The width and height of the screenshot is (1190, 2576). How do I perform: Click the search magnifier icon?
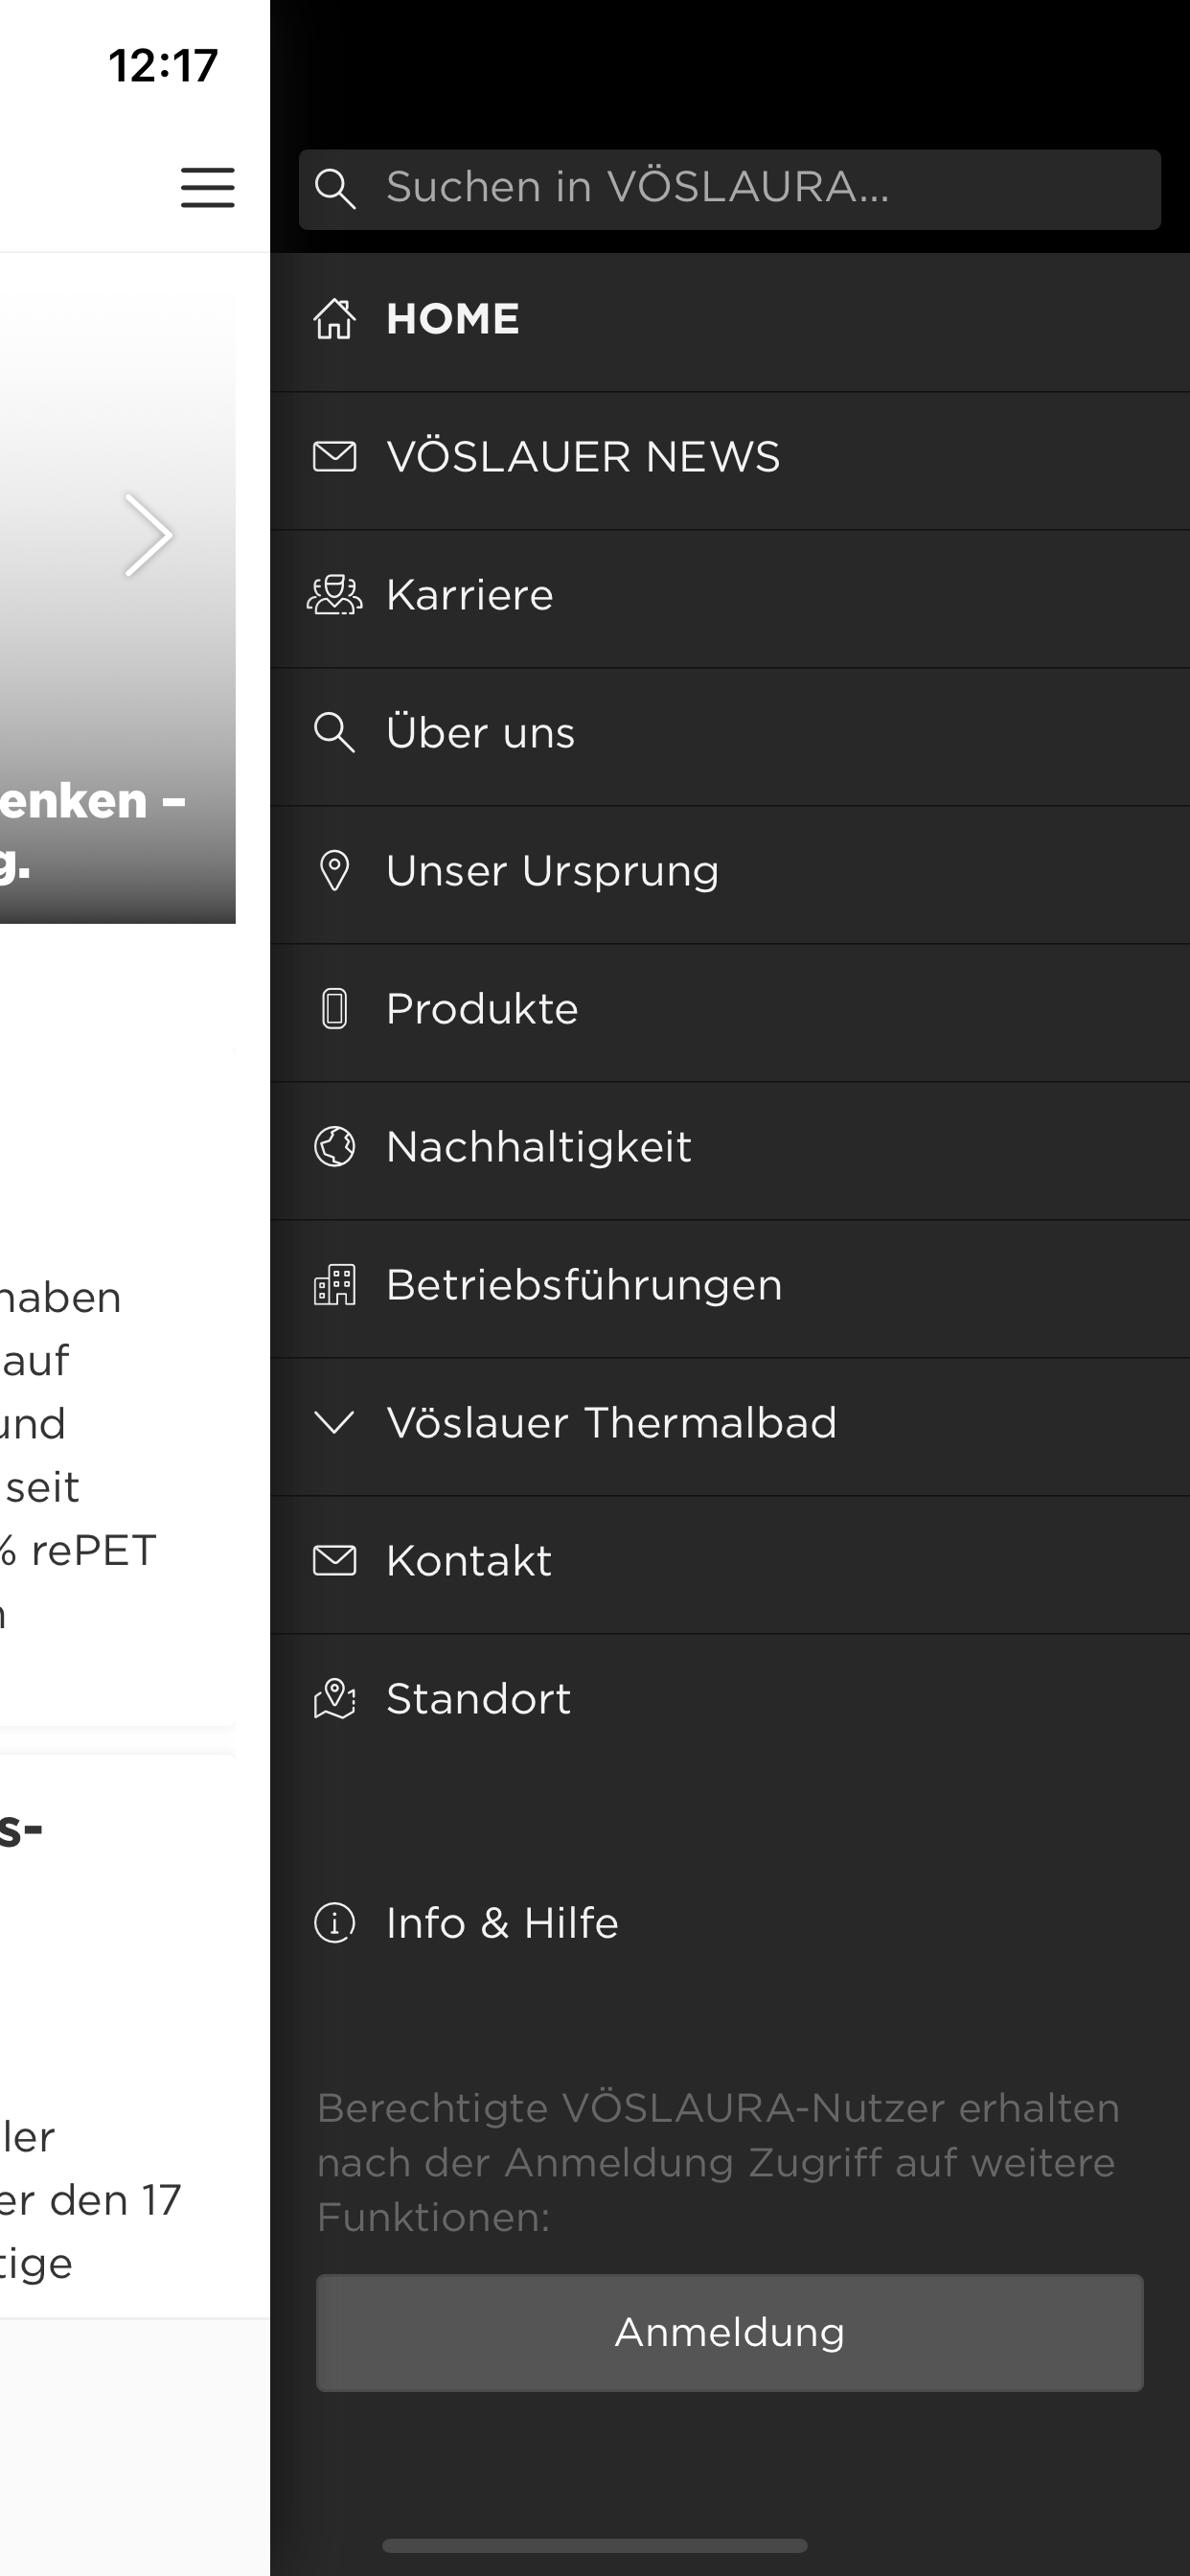pos(334,188)
